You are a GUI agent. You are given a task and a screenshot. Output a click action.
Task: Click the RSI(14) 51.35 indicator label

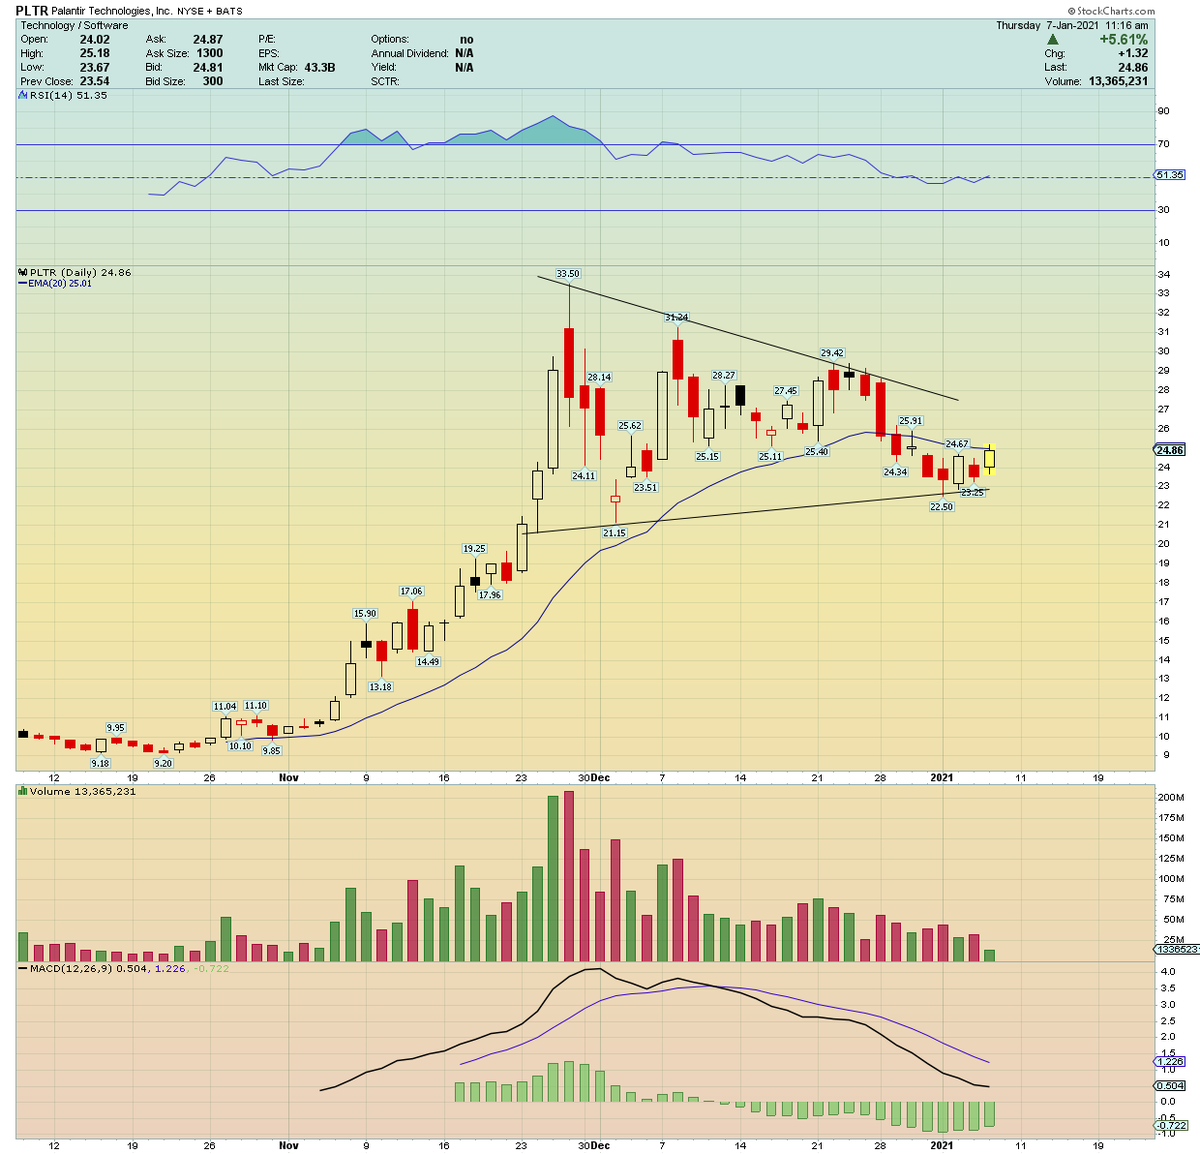[x=69, y=96]
